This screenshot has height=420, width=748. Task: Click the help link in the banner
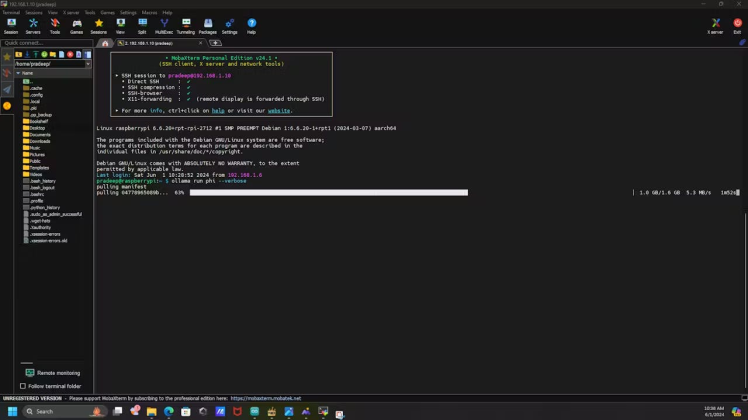click(x=218, y=111)
